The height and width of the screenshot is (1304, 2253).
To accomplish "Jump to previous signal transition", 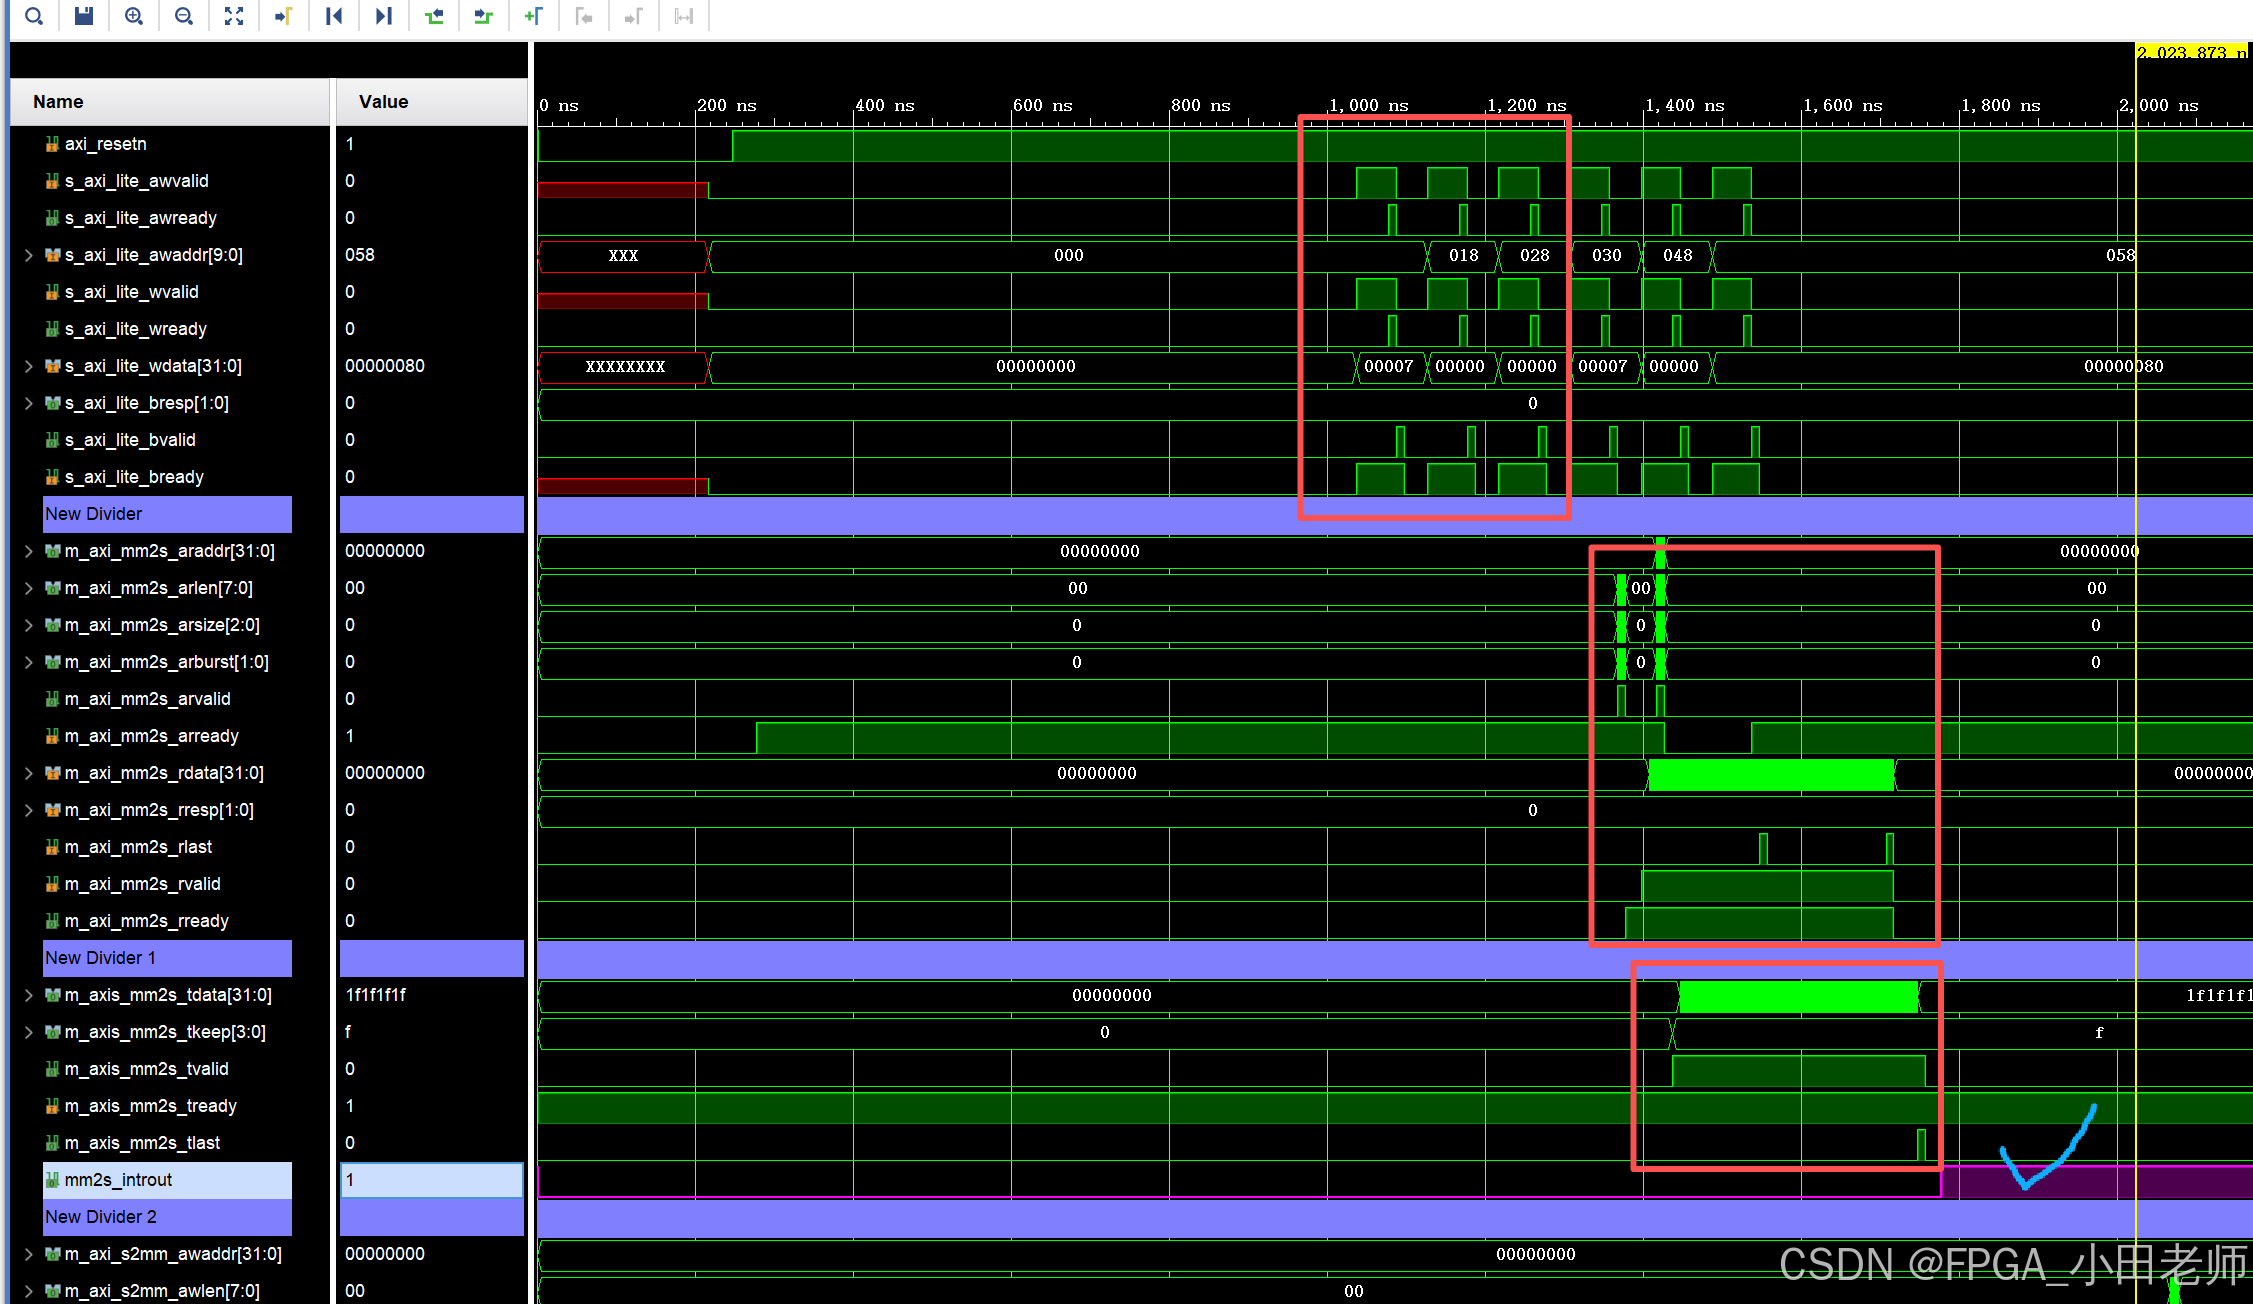I will [x=434, y=16].
